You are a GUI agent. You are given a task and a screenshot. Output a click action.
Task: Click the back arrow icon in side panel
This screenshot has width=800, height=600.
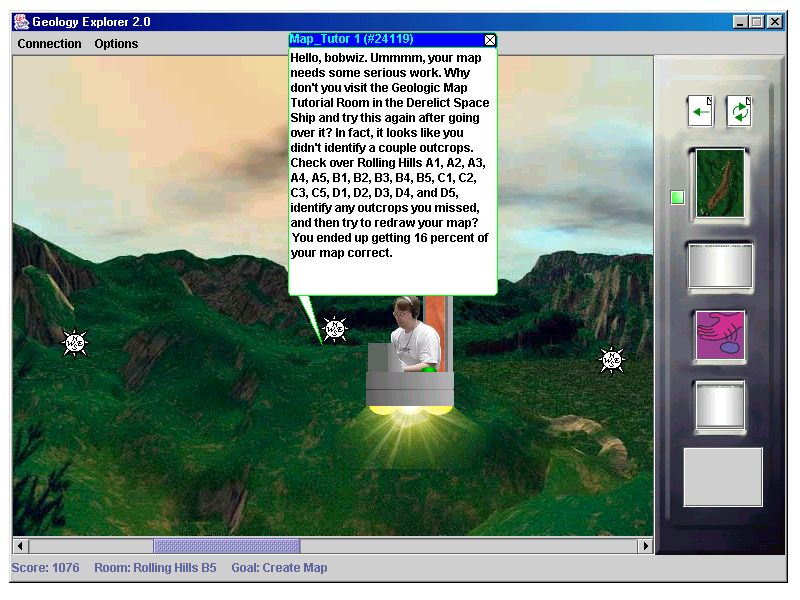coord(700,110)
